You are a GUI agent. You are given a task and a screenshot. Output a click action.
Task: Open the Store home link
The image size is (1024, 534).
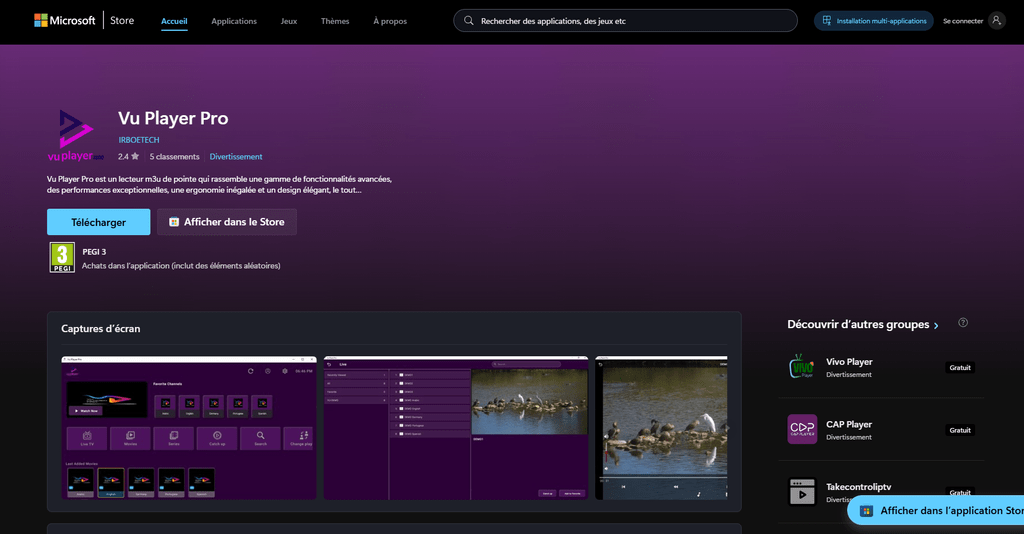[x=122, y=20]
